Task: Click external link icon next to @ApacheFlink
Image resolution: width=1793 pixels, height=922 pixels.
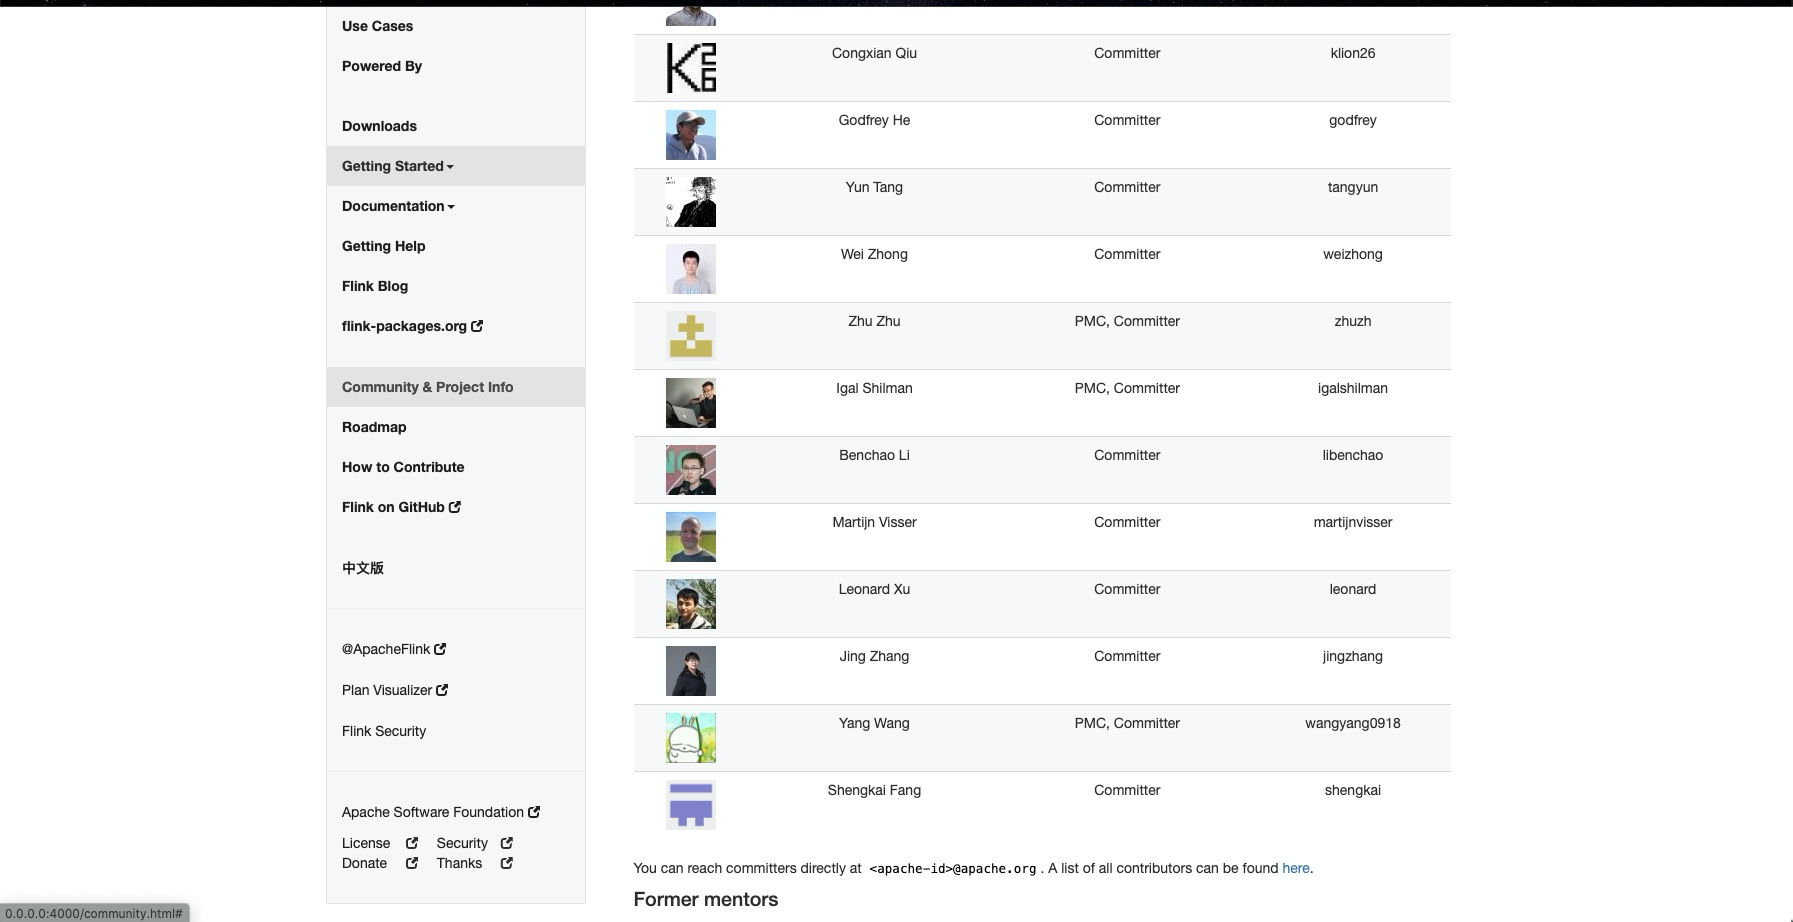Action: click(x=440, y=649)
